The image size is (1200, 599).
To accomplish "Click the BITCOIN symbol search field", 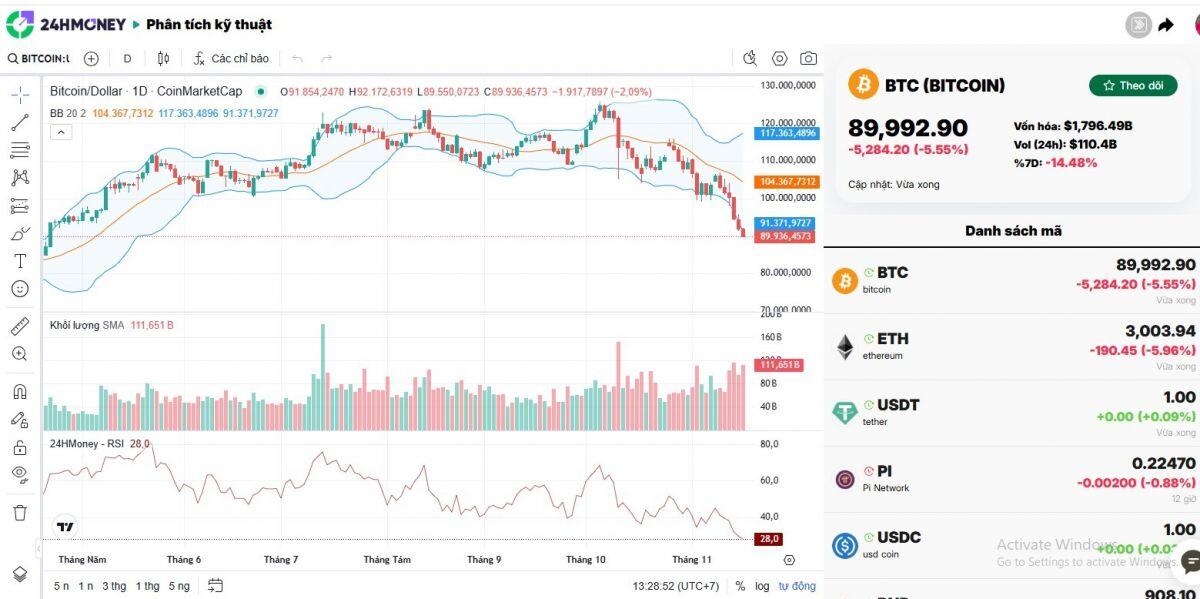I will click(40, 58).
